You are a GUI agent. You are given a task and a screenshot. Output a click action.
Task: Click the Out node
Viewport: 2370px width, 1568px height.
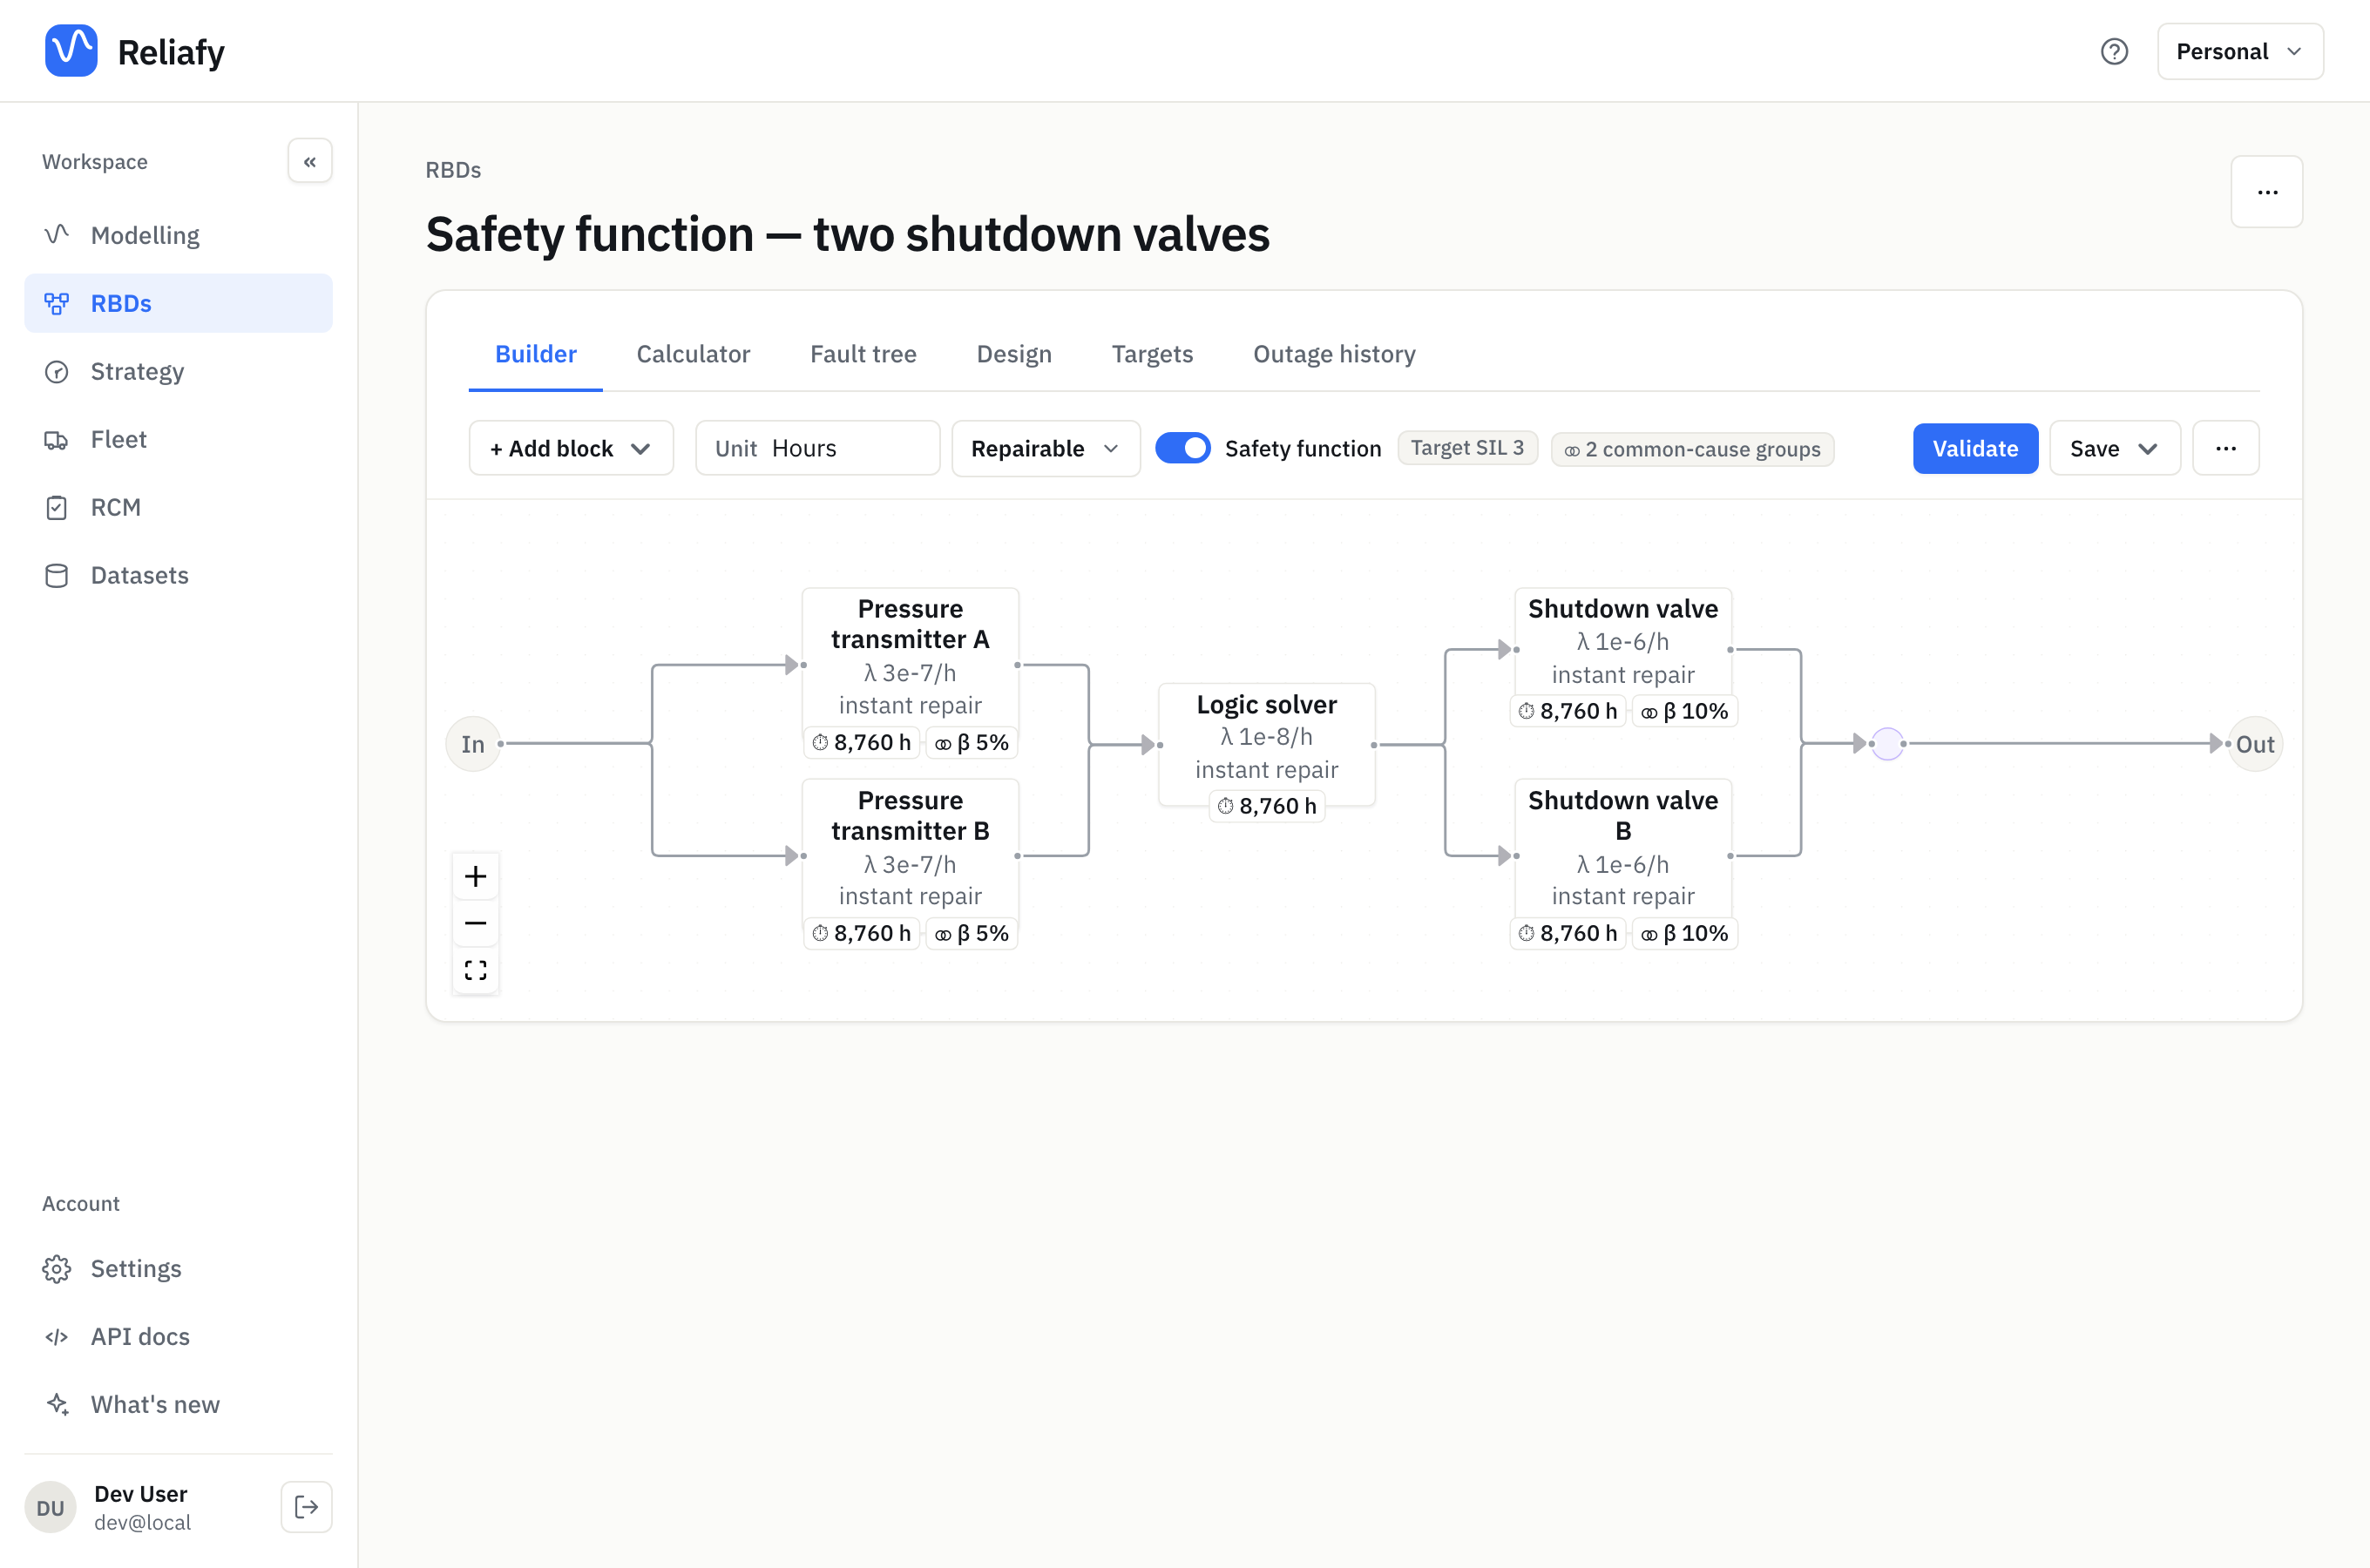pos(2254,744)
